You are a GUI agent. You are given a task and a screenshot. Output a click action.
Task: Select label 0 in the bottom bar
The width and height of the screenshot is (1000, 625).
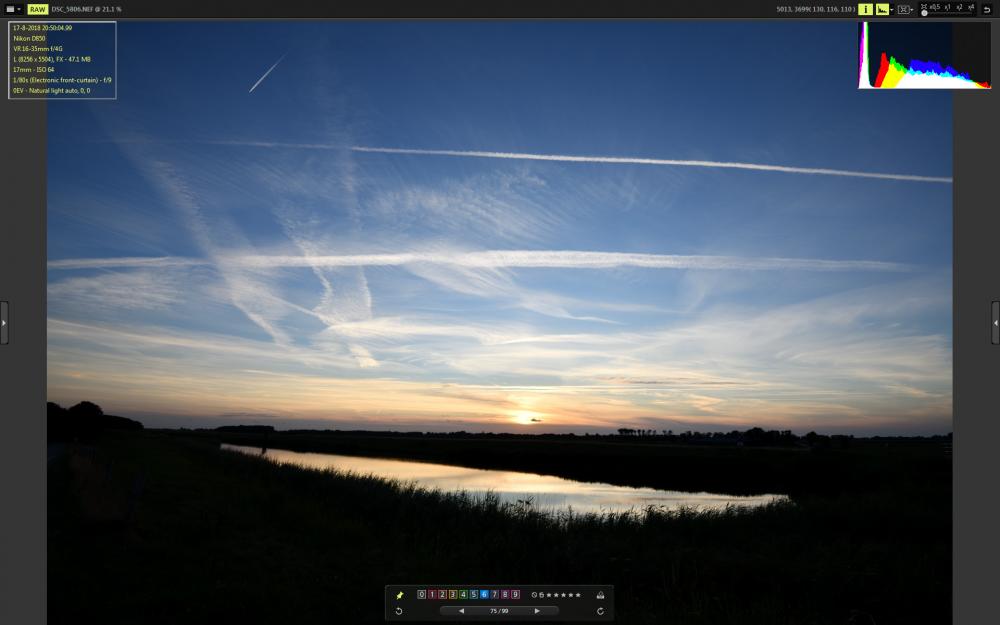coord(422,594)
